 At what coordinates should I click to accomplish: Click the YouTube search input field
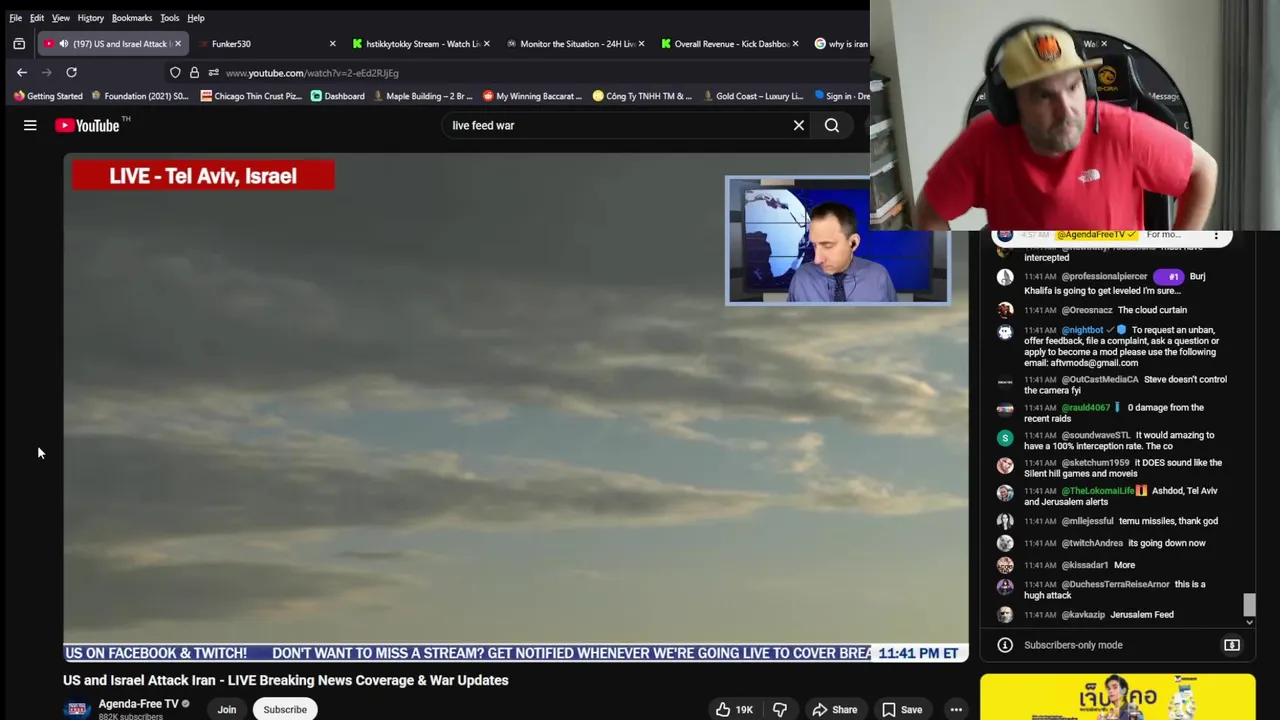[x=615, y=125]
